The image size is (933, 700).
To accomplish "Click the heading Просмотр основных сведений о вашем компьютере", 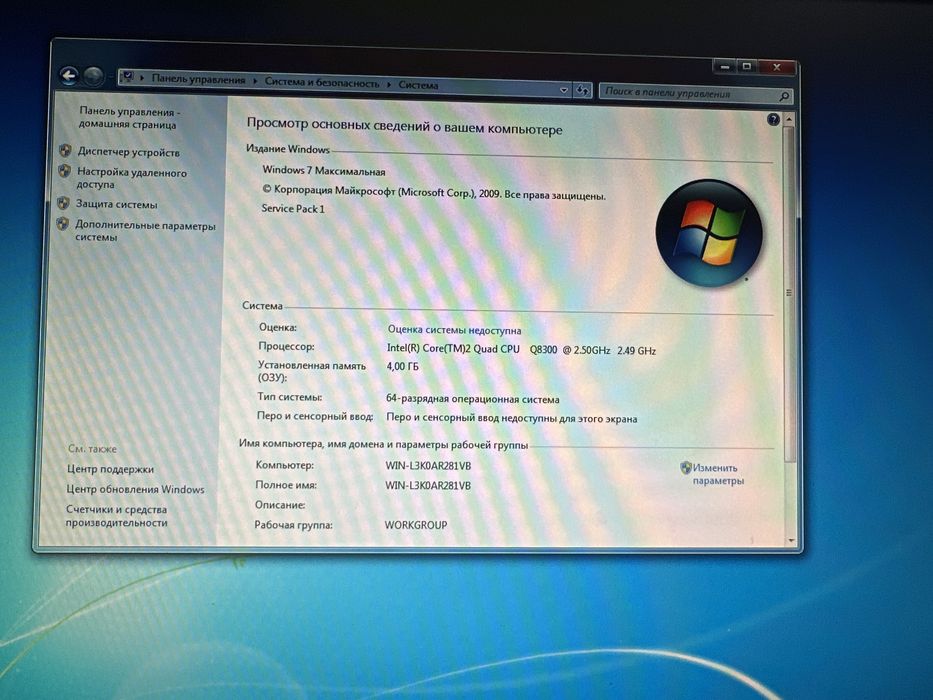I will 404,126.
